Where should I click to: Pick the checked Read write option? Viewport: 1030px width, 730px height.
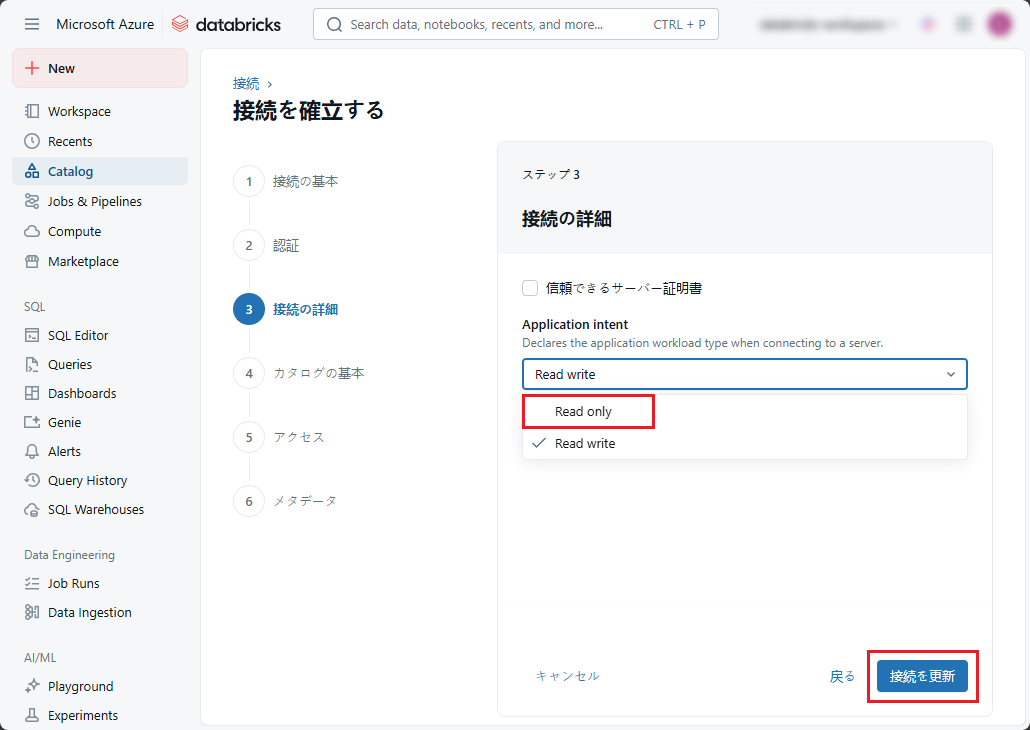point(585,444)
